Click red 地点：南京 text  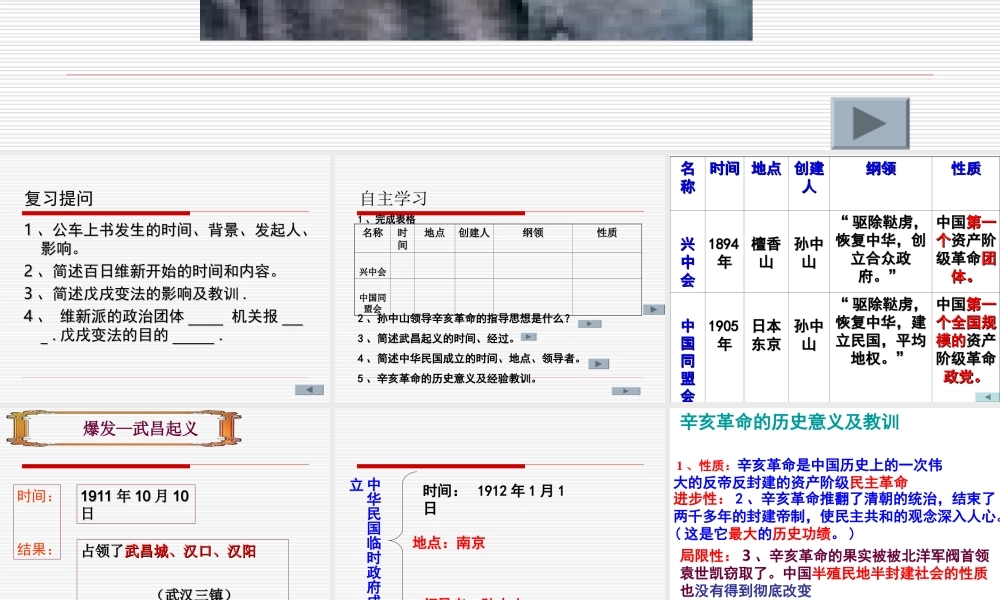point(449,543)
